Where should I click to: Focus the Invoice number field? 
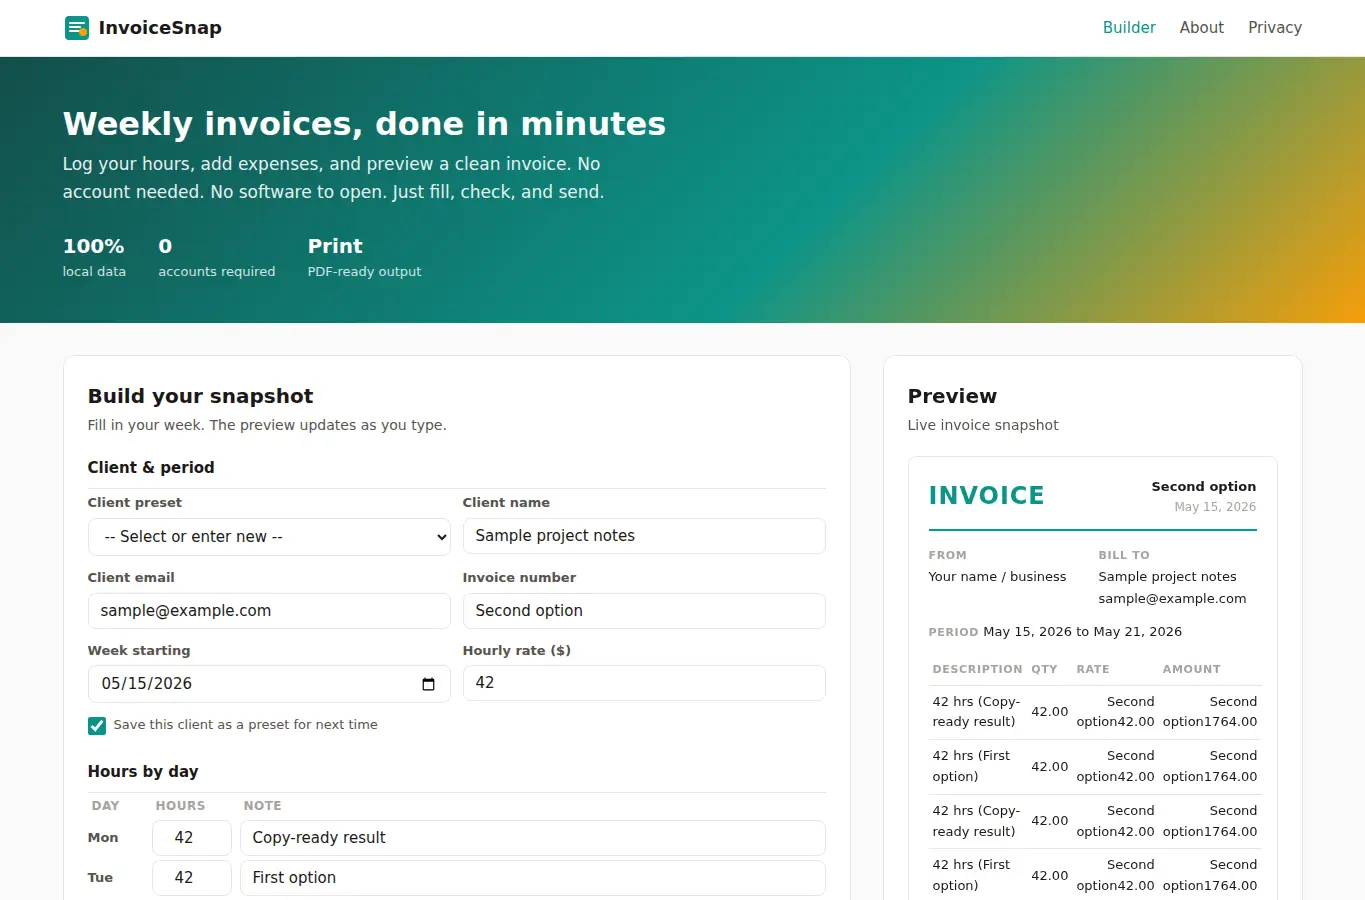click(x=644, y=611)
